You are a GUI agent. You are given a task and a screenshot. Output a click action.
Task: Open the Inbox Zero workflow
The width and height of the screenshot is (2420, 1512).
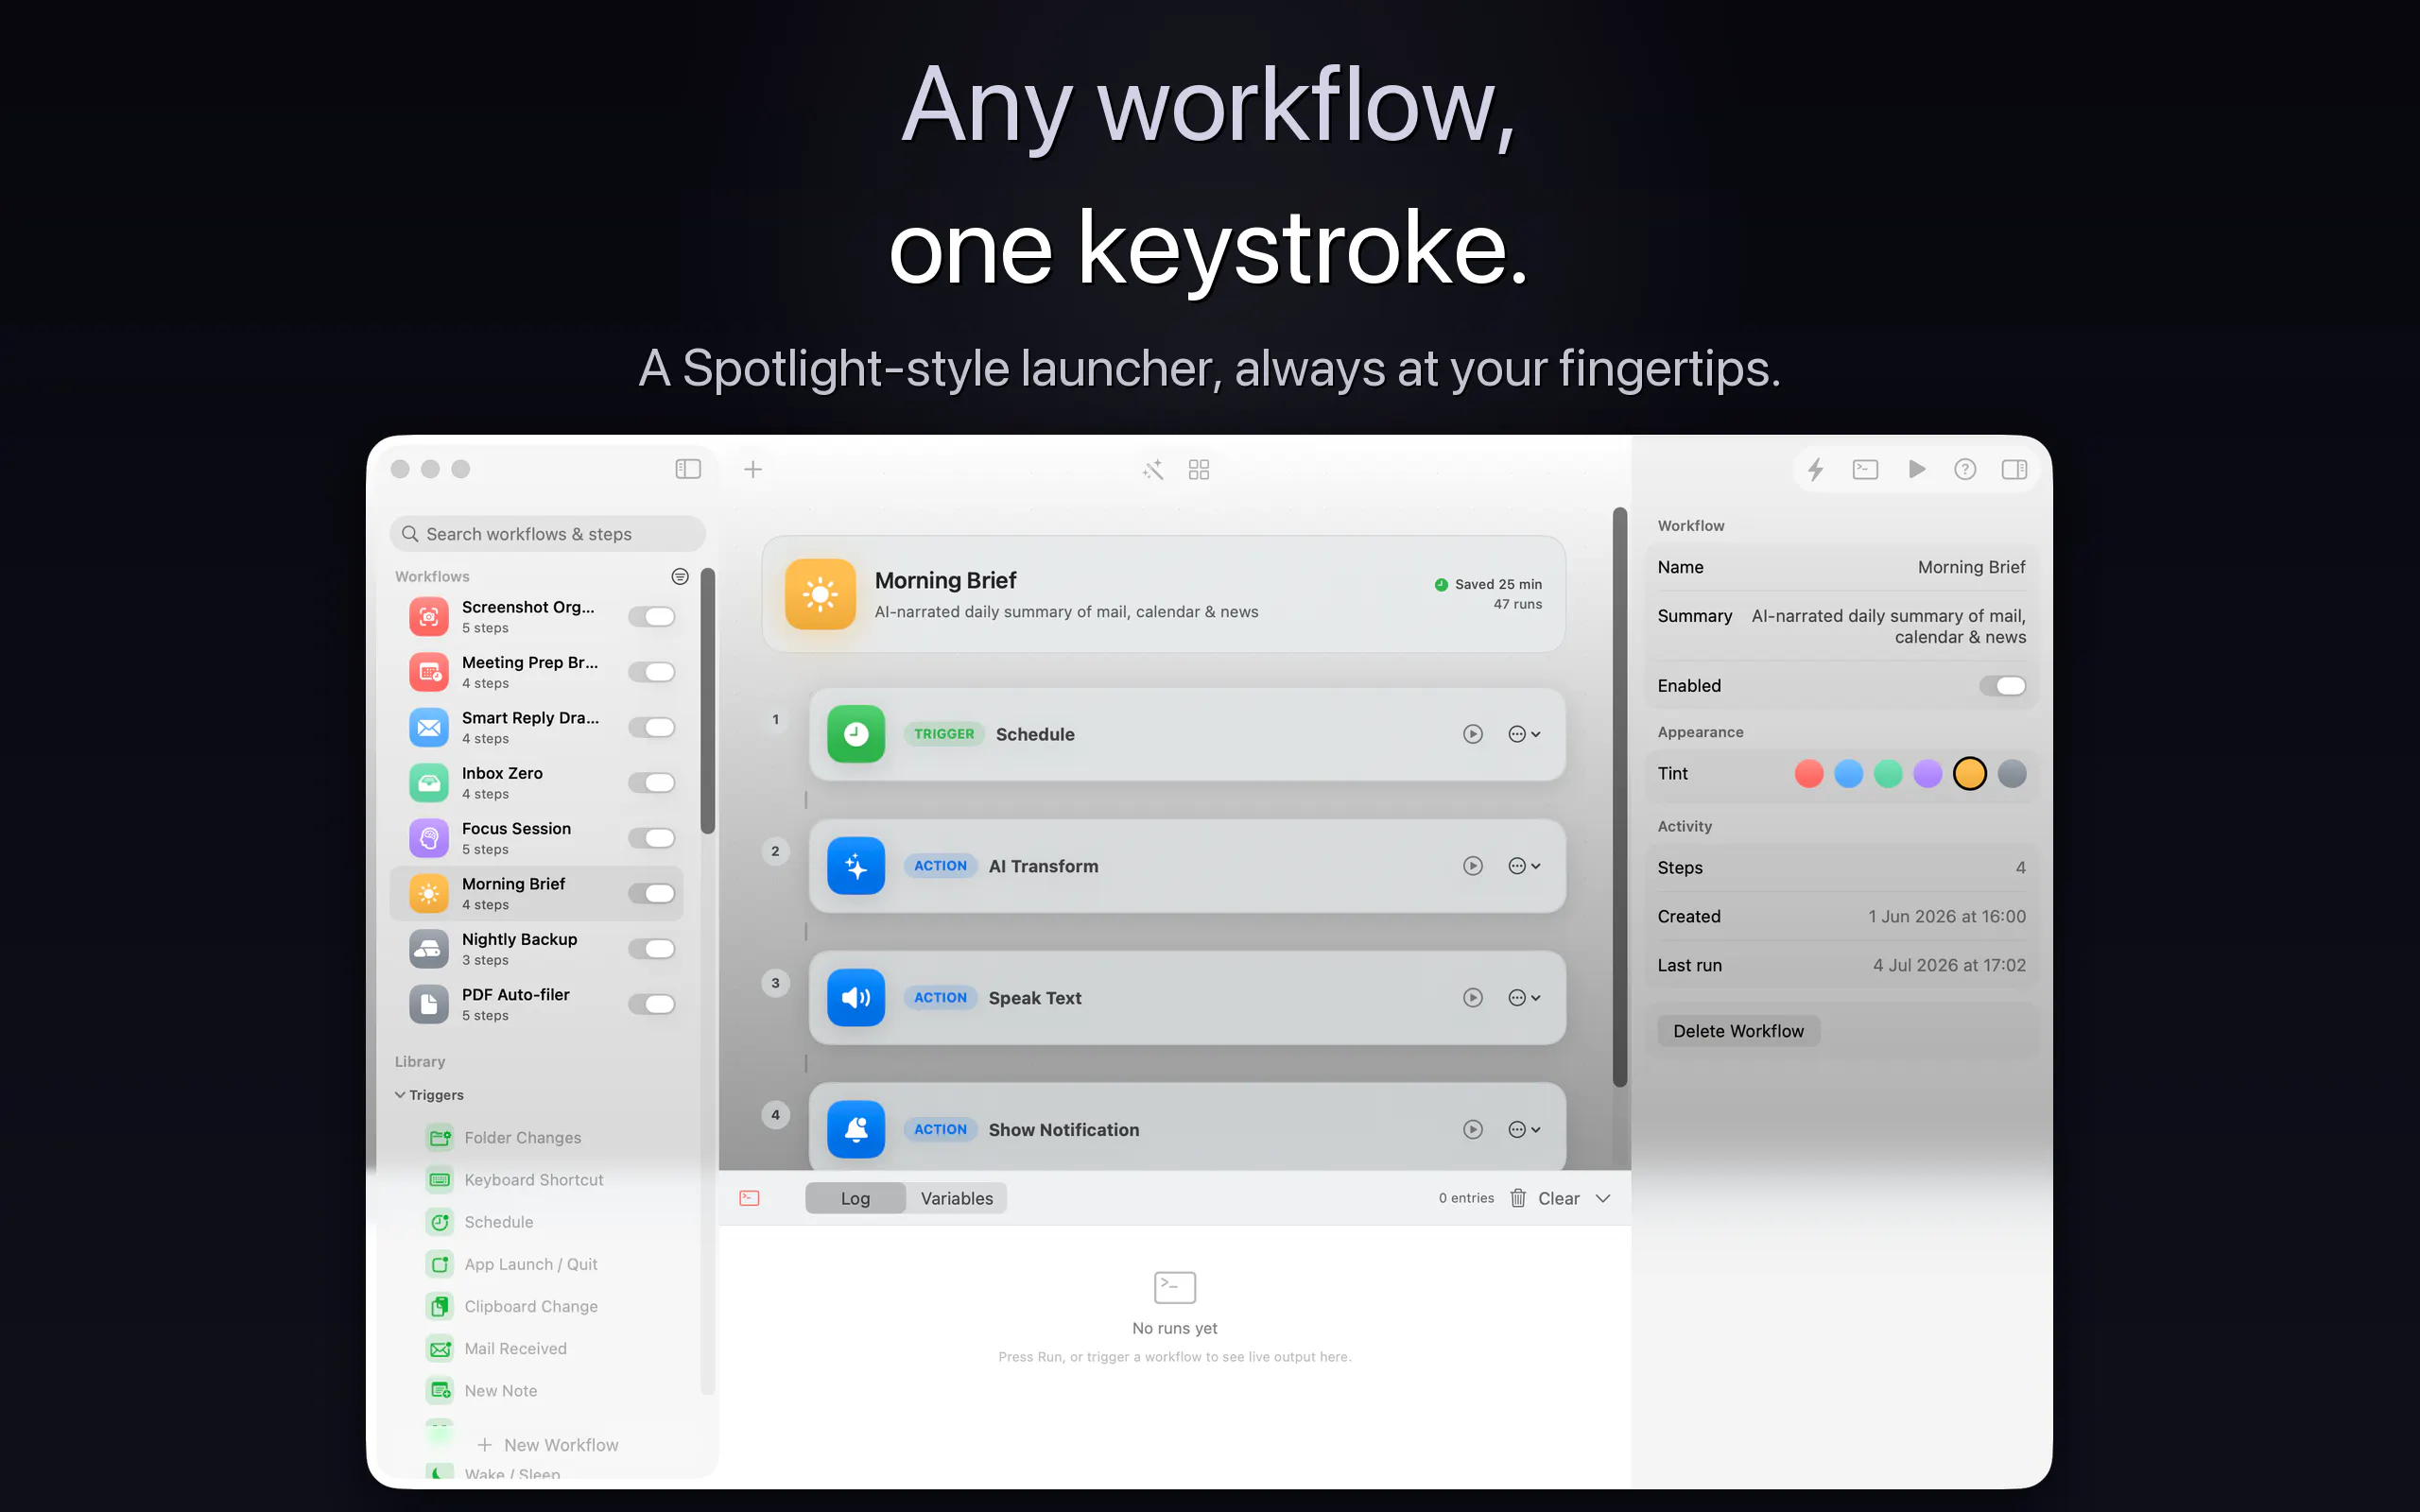[536, 783]
